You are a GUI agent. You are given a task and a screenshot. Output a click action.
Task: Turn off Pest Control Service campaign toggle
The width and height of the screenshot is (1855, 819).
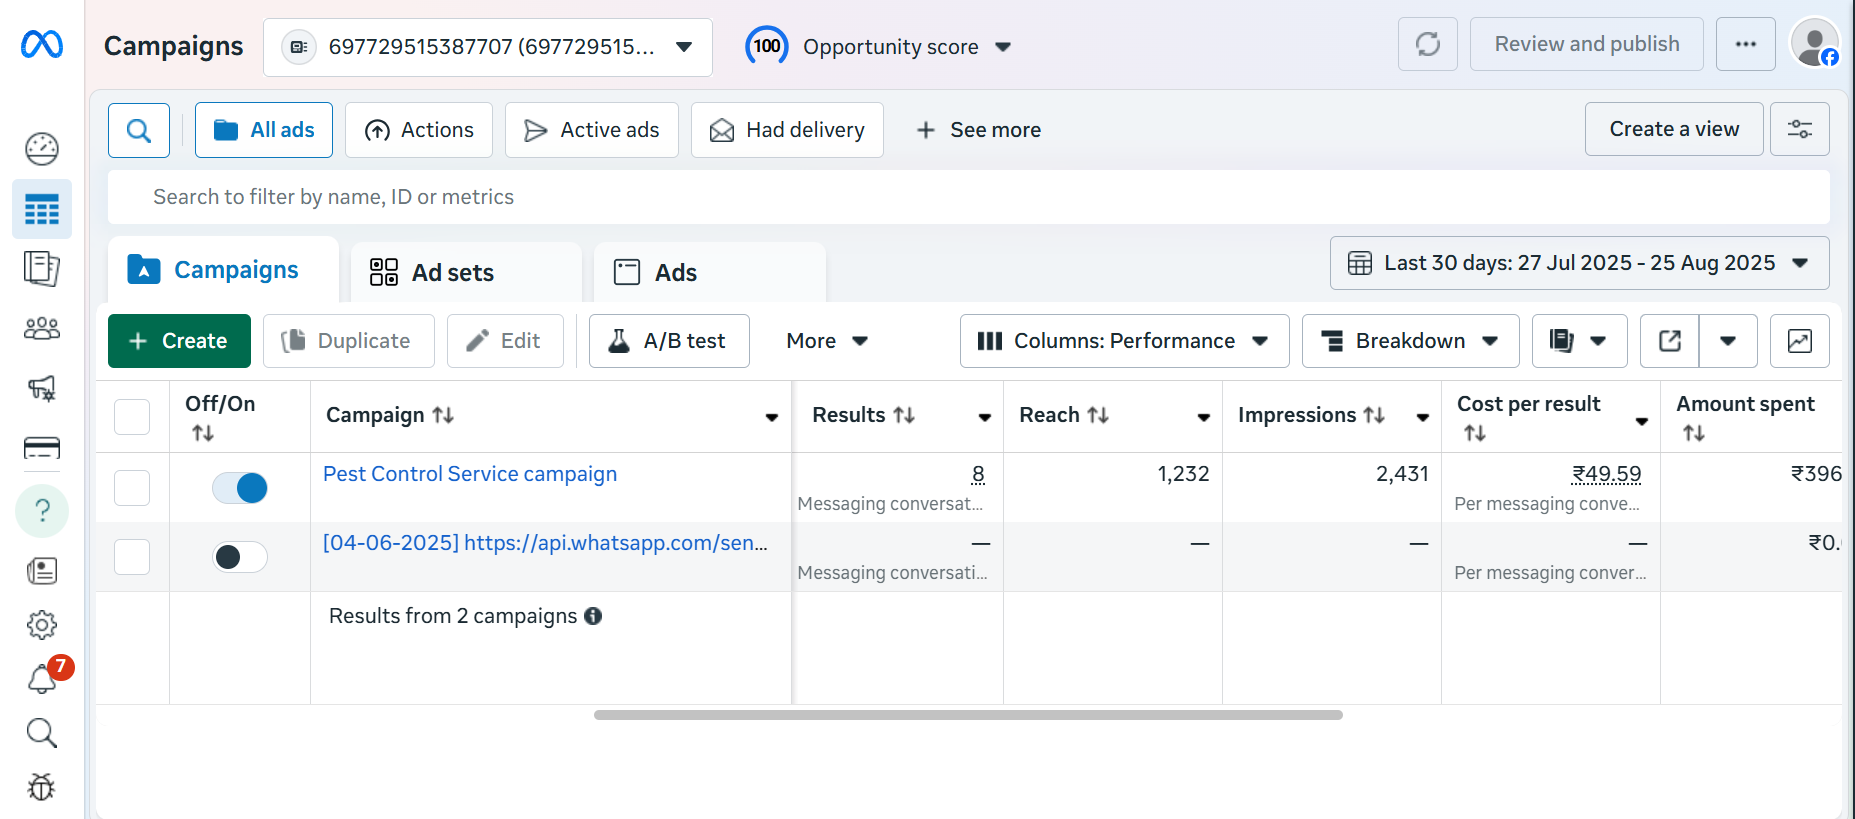[x=240, y=488]
